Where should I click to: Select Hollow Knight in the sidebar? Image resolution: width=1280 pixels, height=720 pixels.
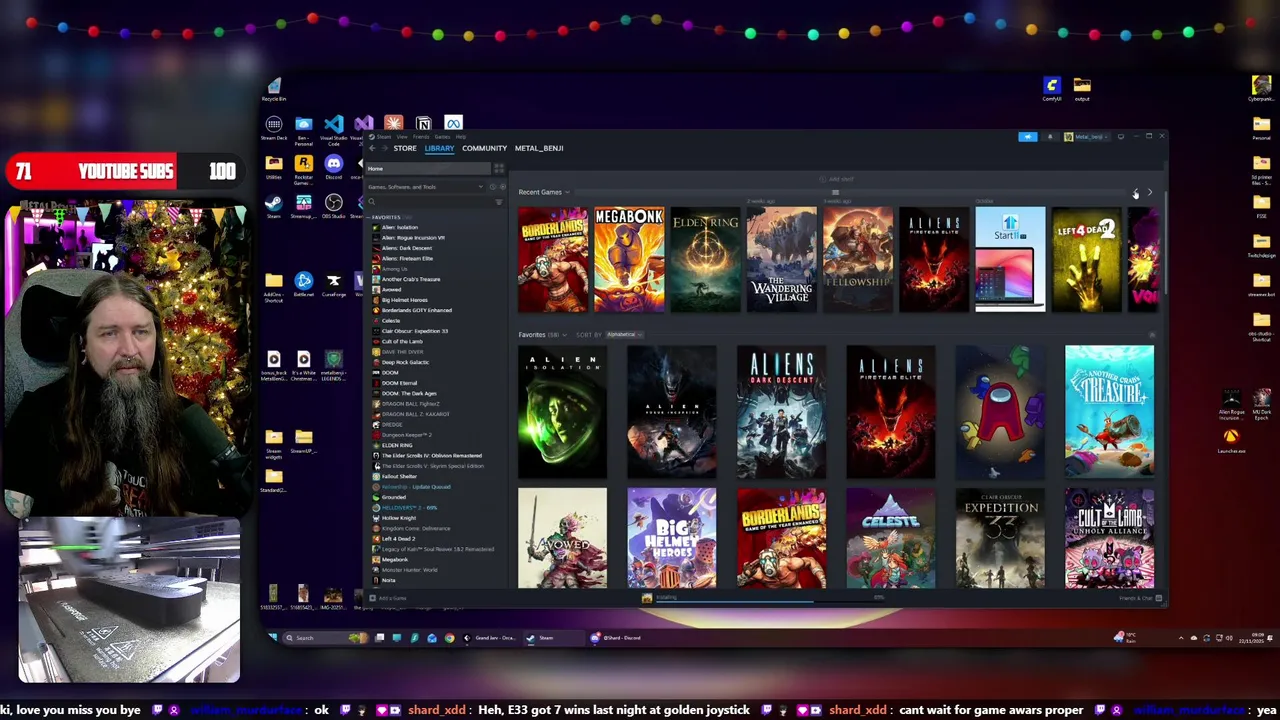(x=398, y=518)
